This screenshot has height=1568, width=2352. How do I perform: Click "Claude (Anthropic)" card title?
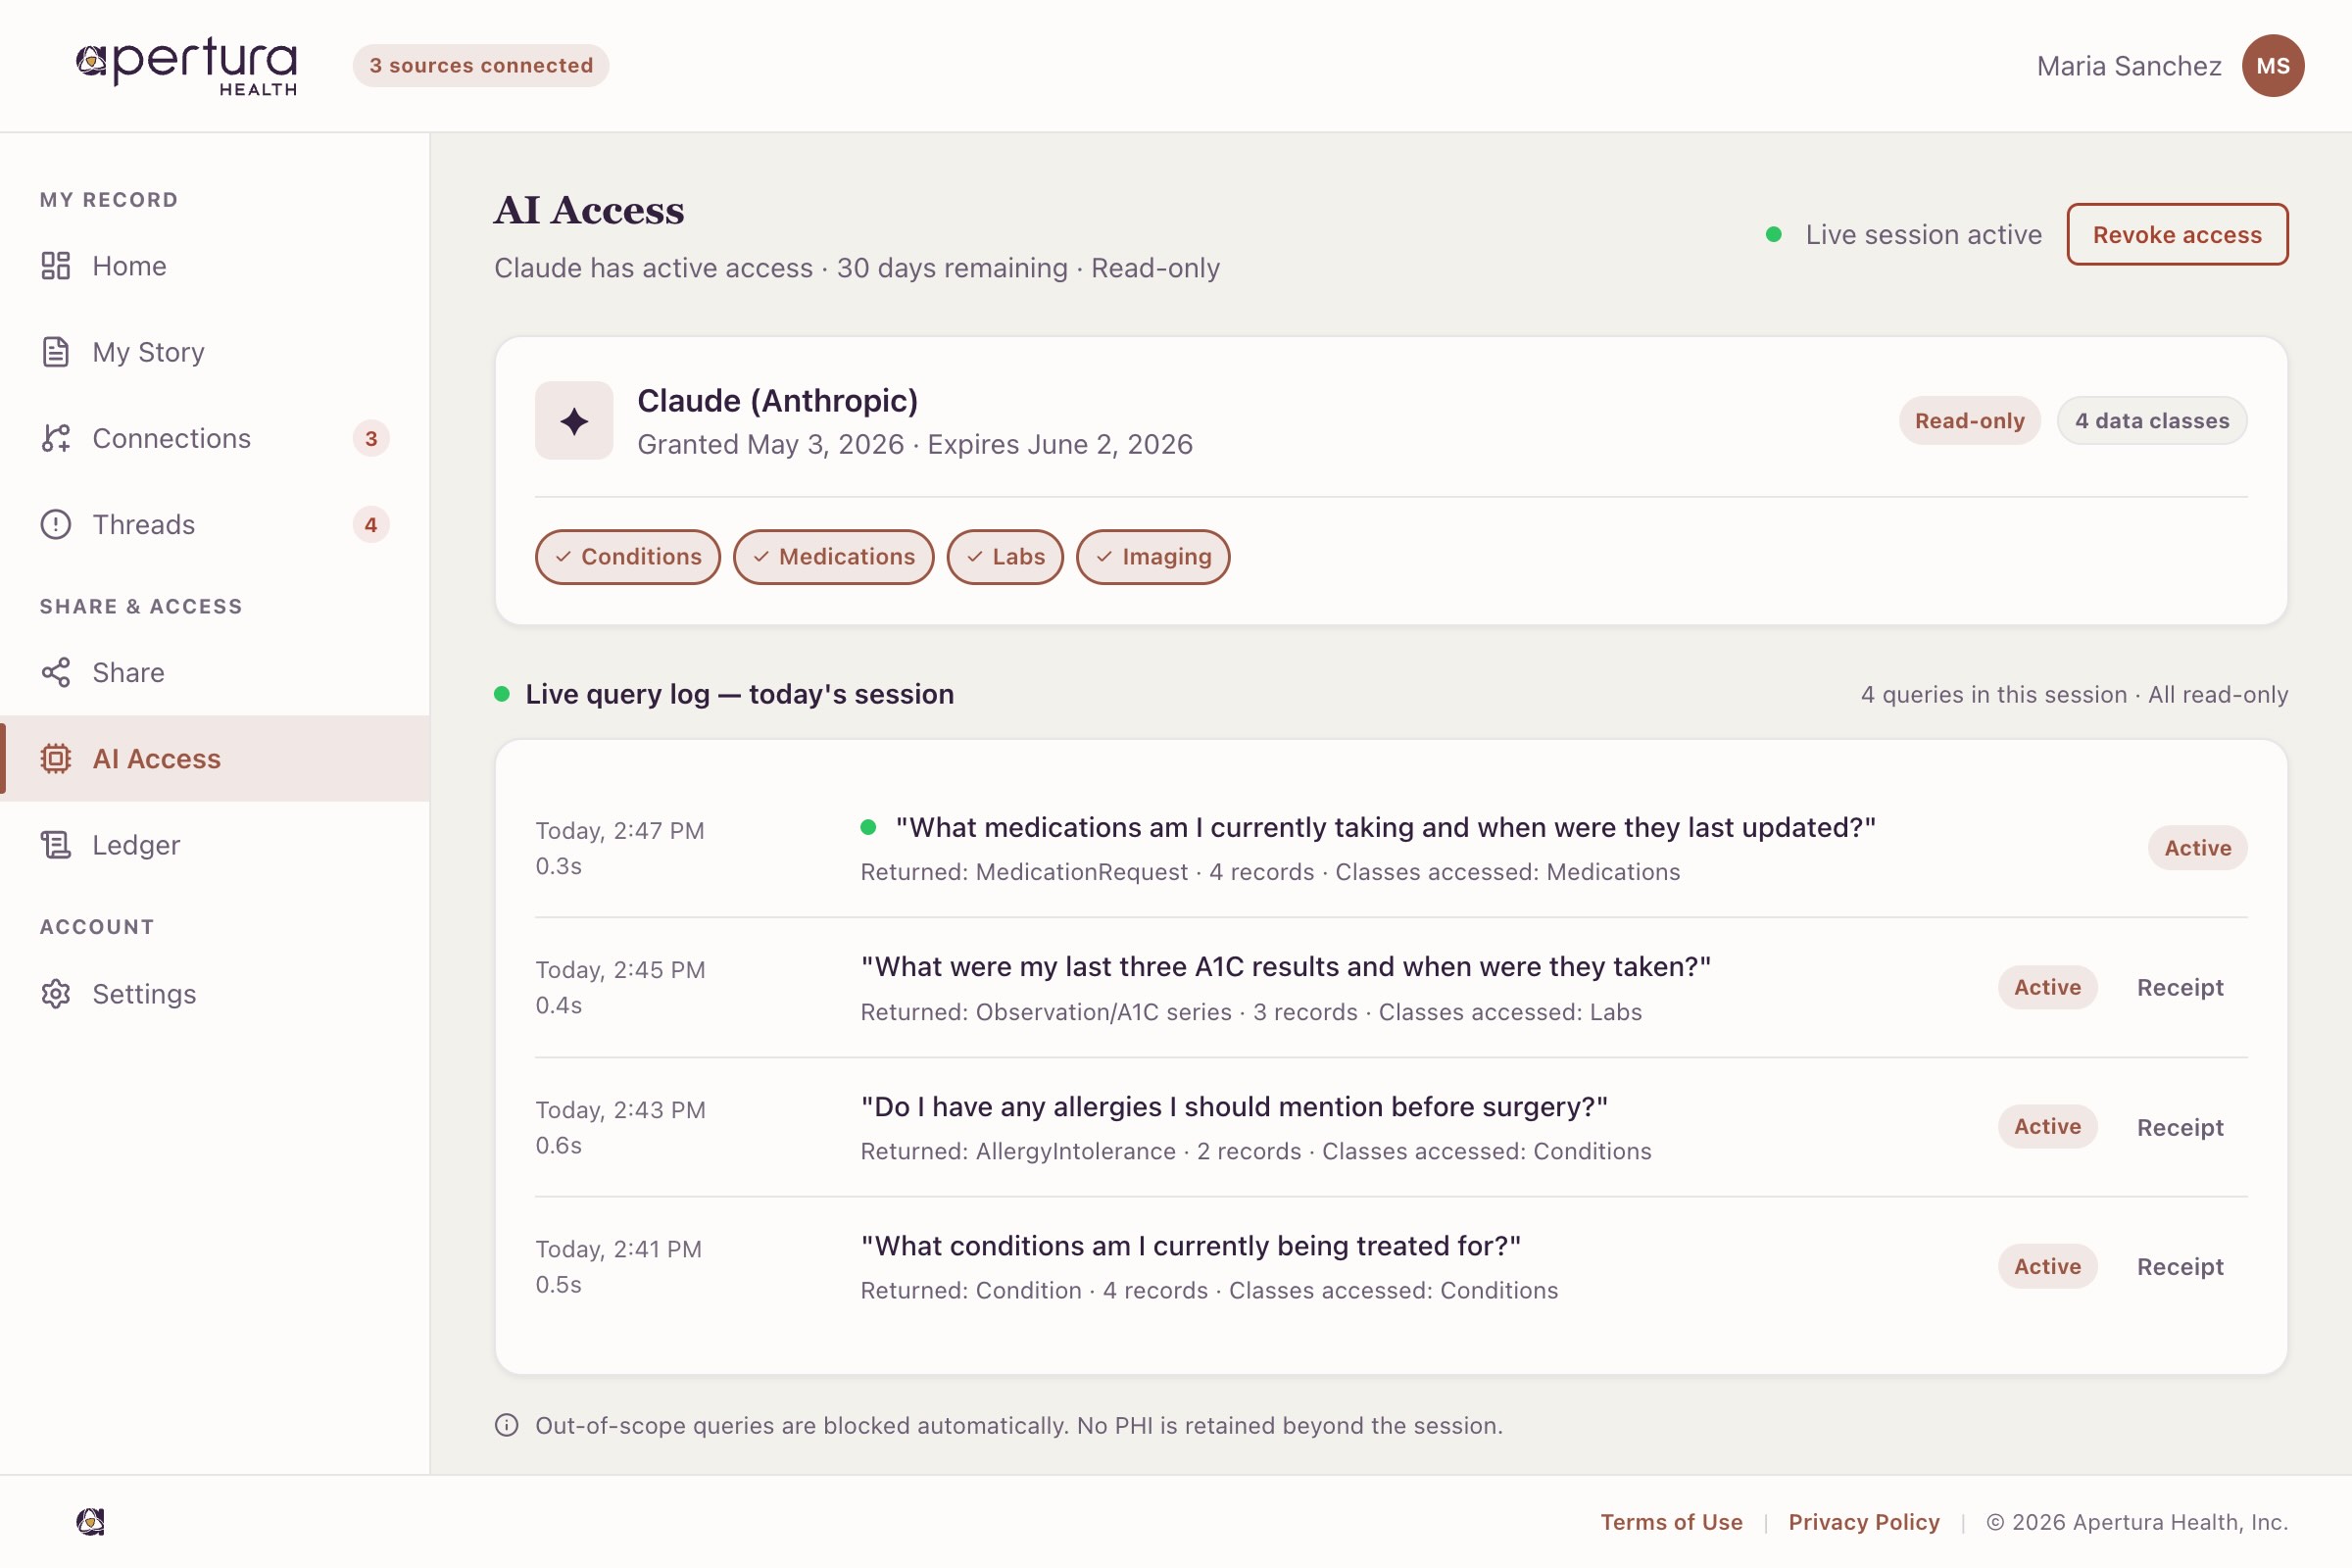click(x=777, y=400)
